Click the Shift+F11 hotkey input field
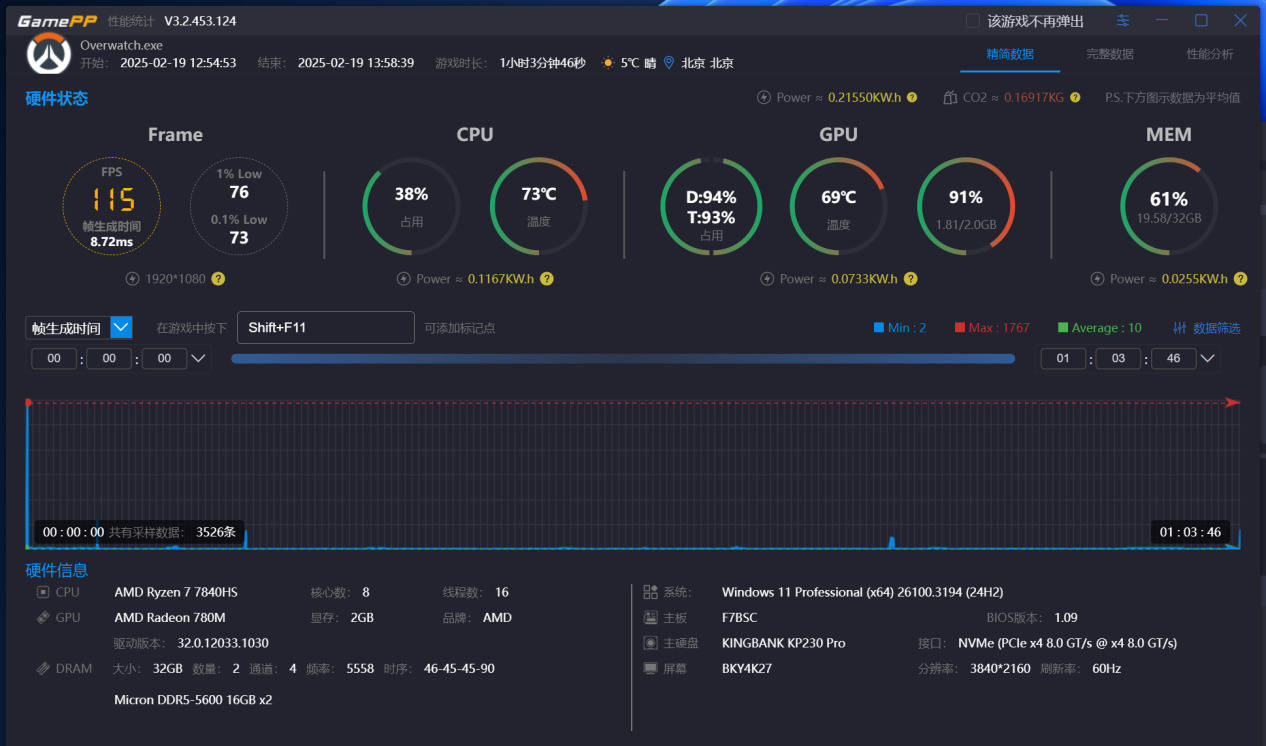Image resolution: width=1266 pixels, height=746 pixels. click(x=325, y=328)
